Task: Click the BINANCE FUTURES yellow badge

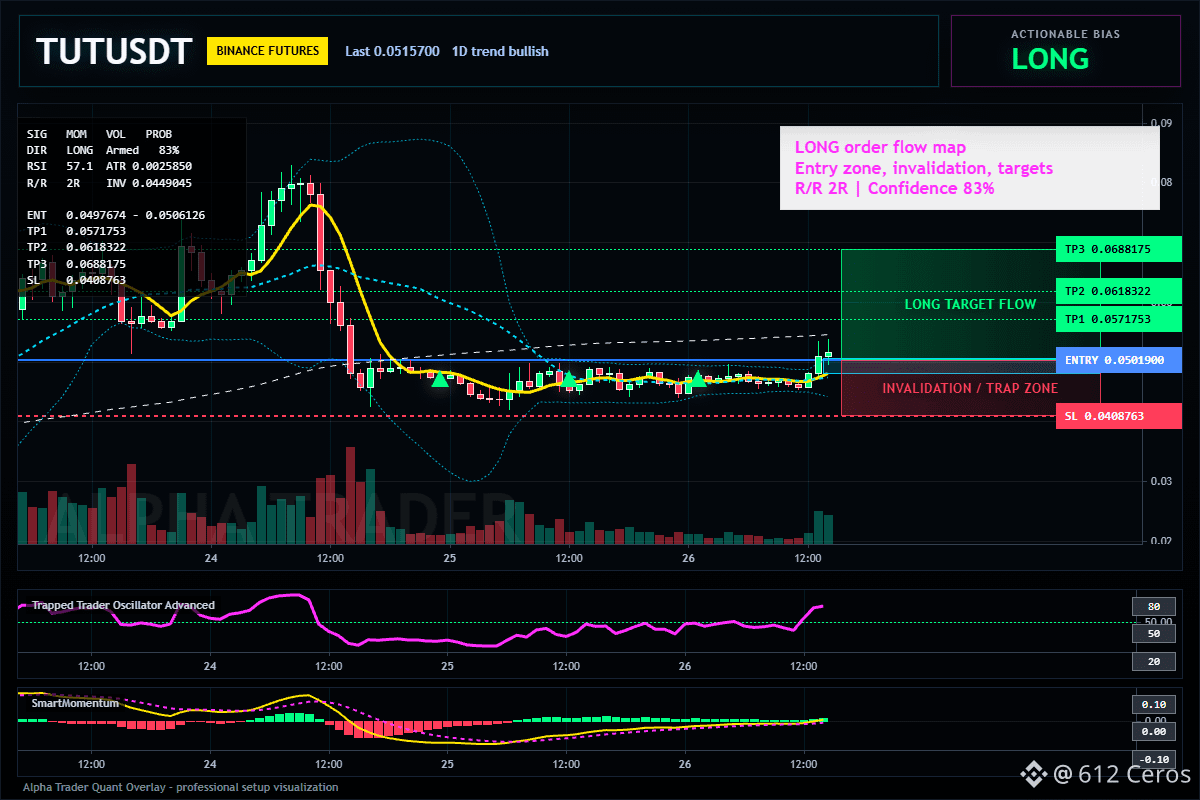Action: (267, 50)
